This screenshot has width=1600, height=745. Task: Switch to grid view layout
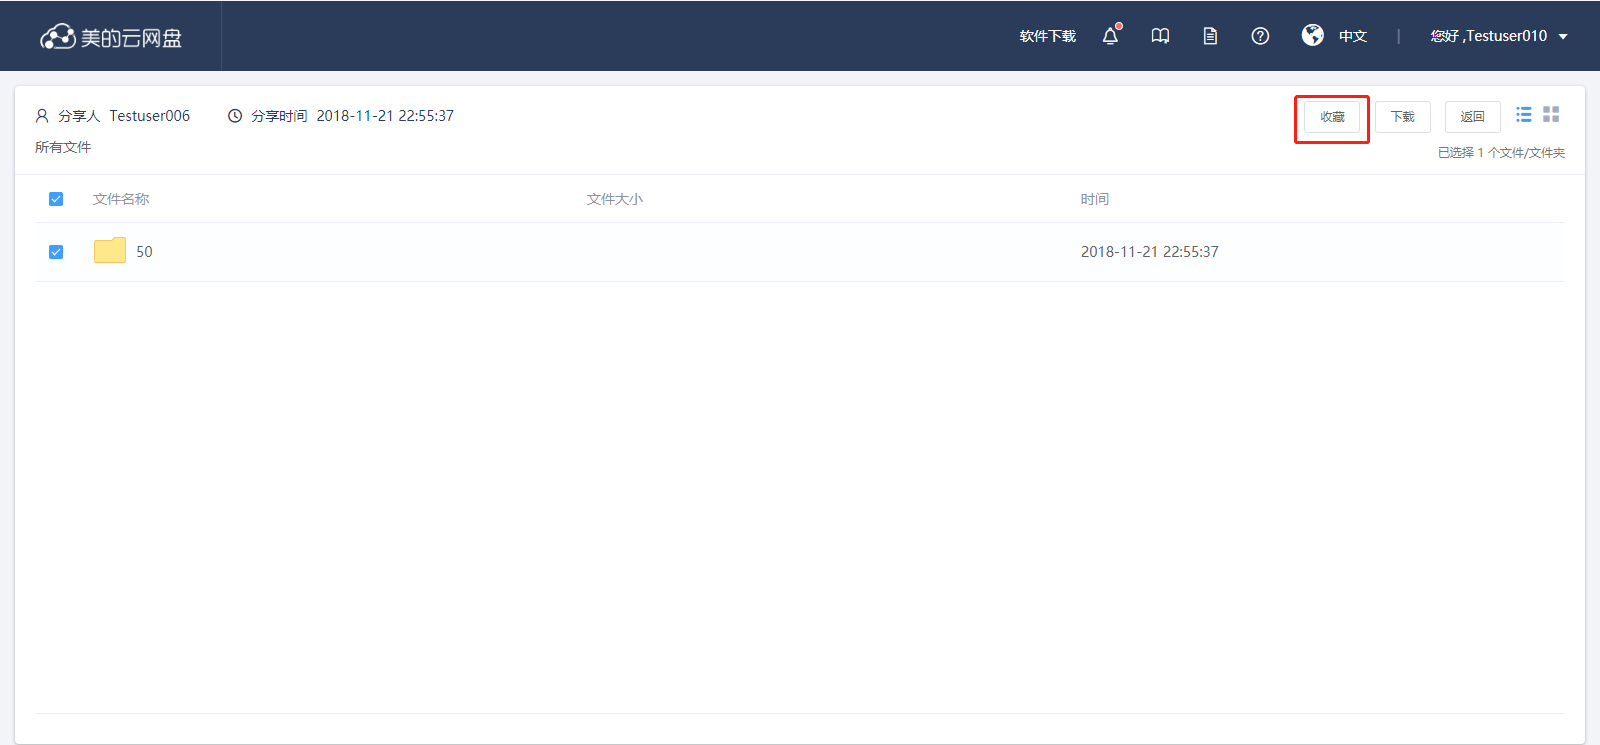pyautogui.click(x=1551, y=115)
